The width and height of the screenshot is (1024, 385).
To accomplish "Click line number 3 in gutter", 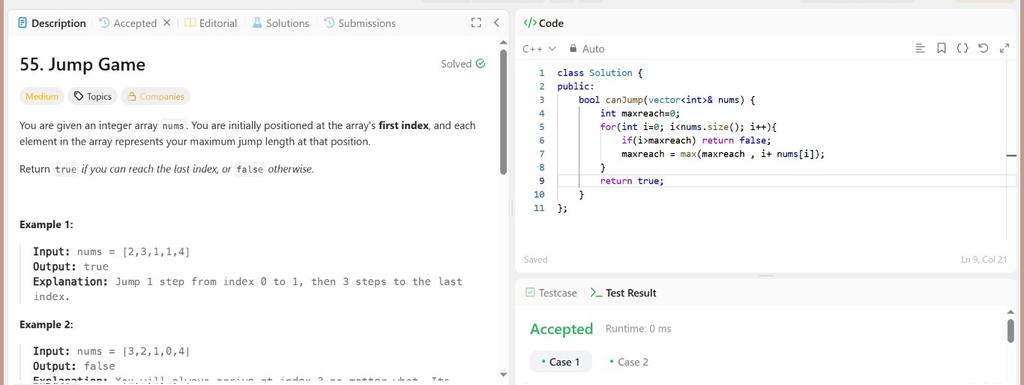I will click(x=541, y=100).
